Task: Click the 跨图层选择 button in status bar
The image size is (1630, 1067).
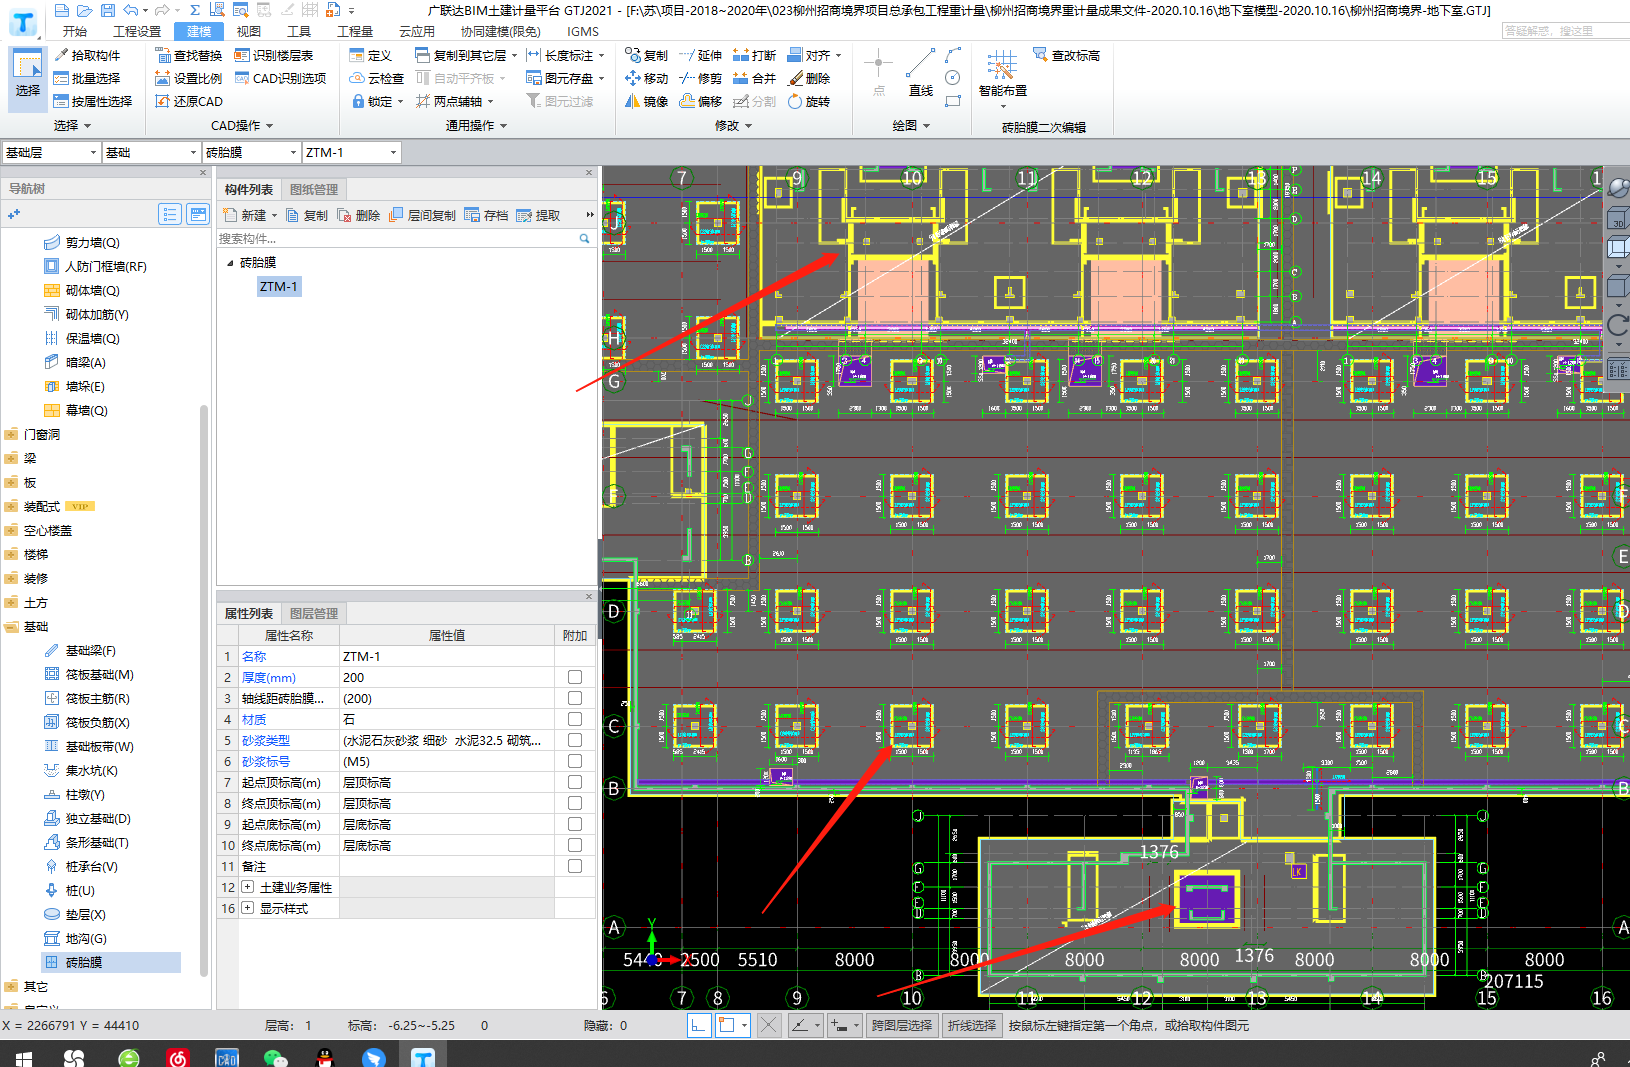Action: click(x=901, y=1025)
